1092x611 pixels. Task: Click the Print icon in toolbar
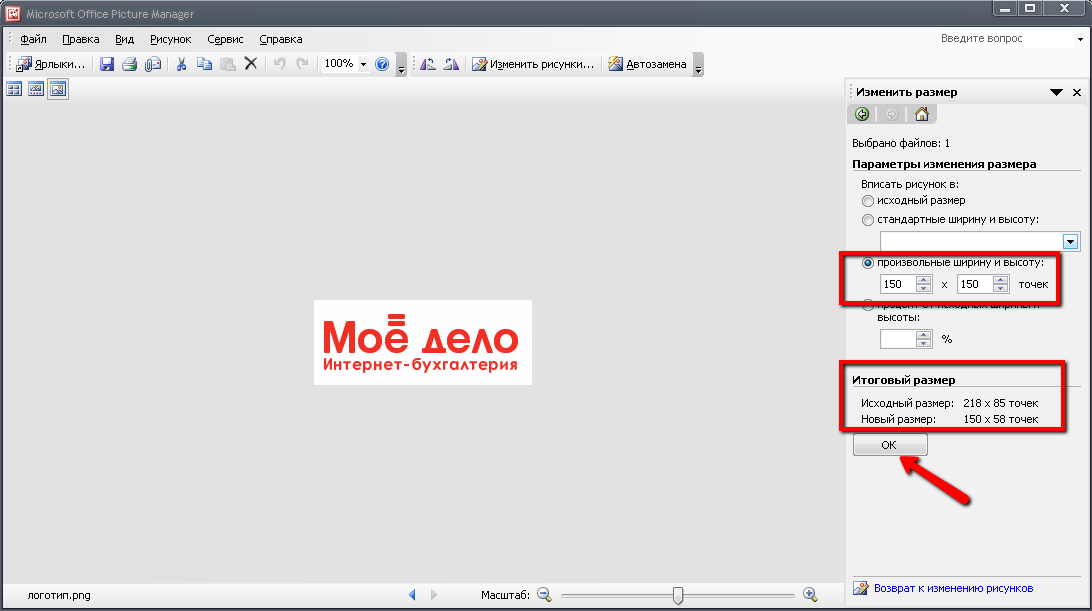[129, 64]
